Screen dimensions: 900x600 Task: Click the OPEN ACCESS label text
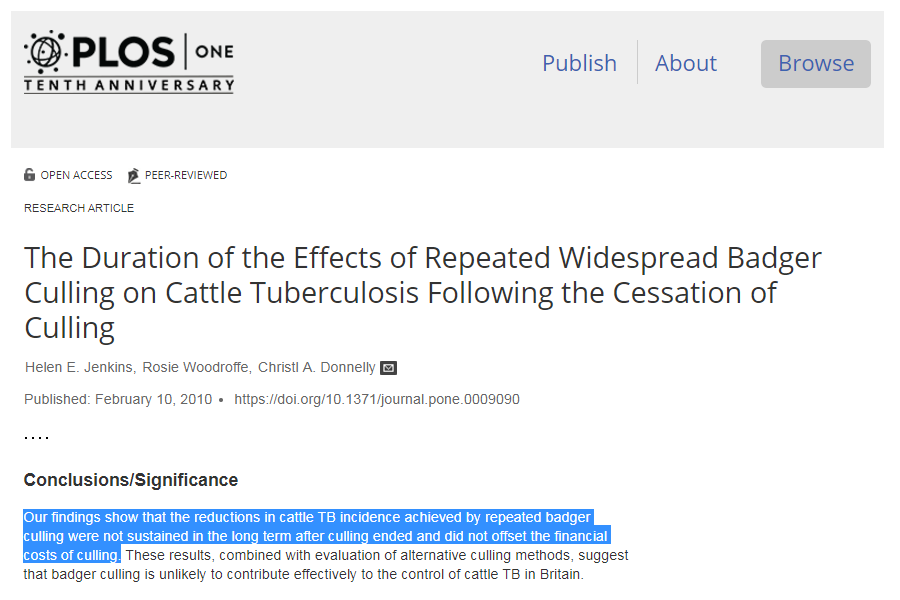(76, 176)
